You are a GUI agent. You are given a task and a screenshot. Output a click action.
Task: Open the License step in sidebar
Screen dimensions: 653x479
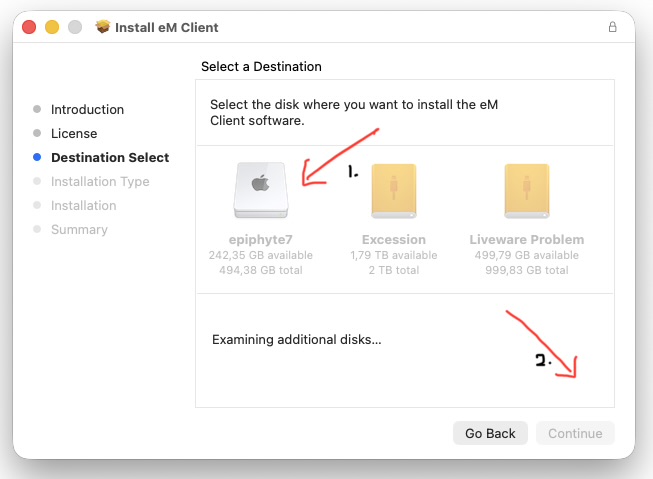click(x=74, y=133)
